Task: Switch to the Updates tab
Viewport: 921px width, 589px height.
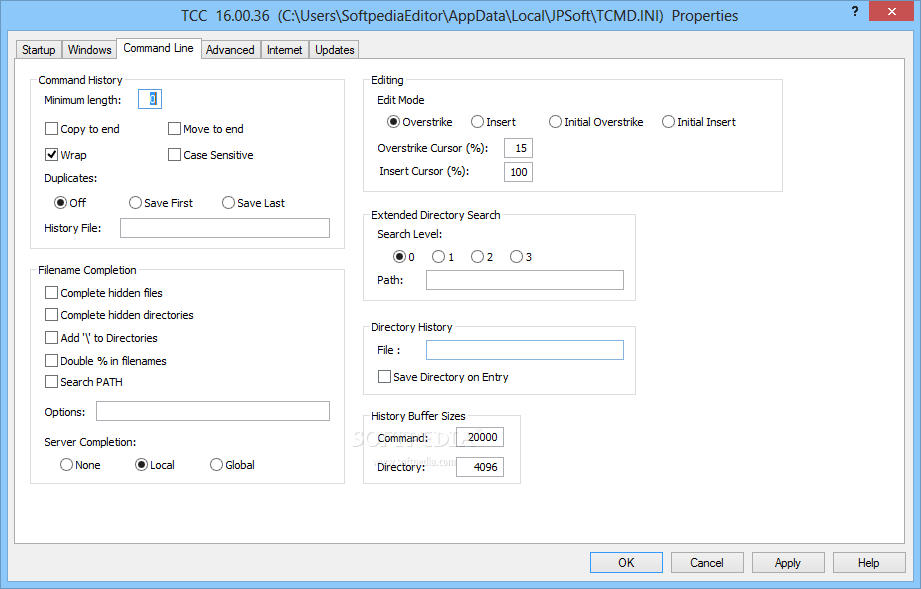Action: (335, 50)
